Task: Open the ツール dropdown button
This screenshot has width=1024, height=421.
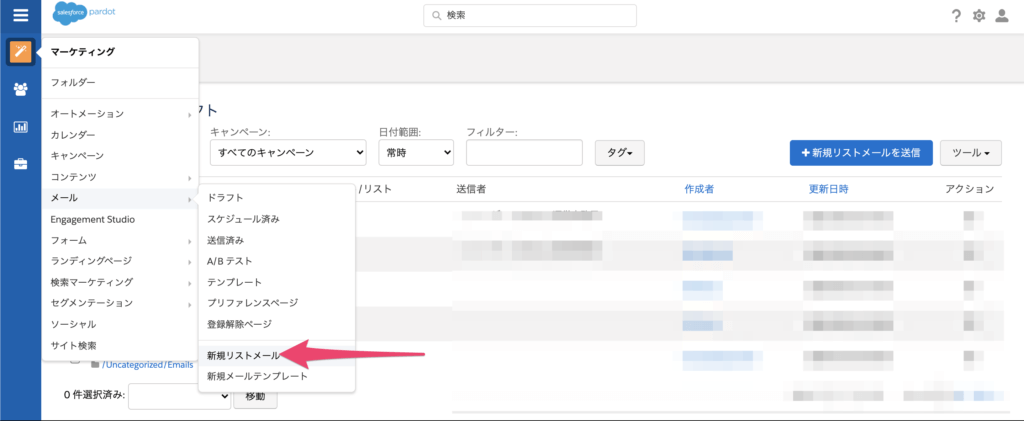Action: pos(971,153)
